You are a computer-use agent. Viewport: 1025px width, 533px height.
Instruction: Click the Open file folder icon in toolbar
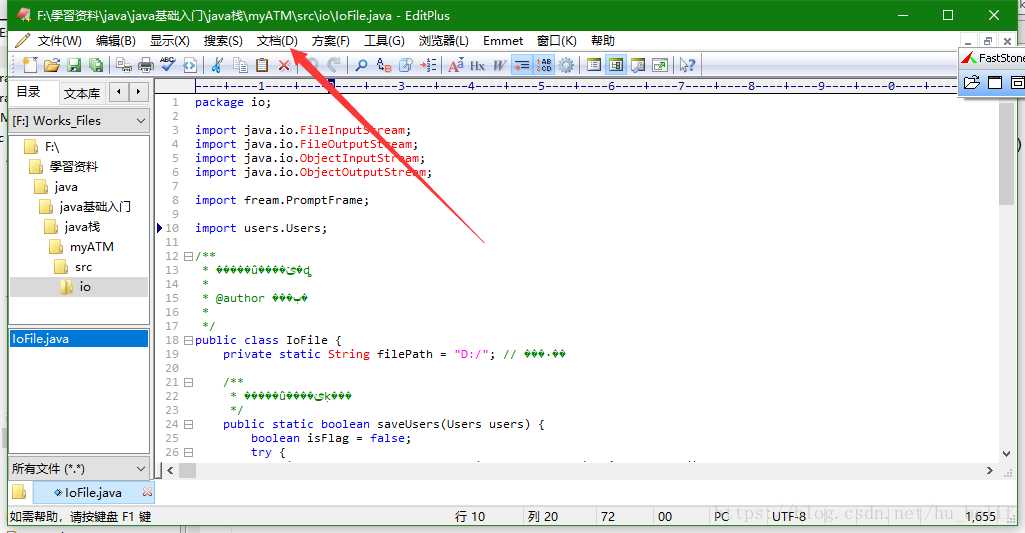pyautogui.click(x=52, y=65)
